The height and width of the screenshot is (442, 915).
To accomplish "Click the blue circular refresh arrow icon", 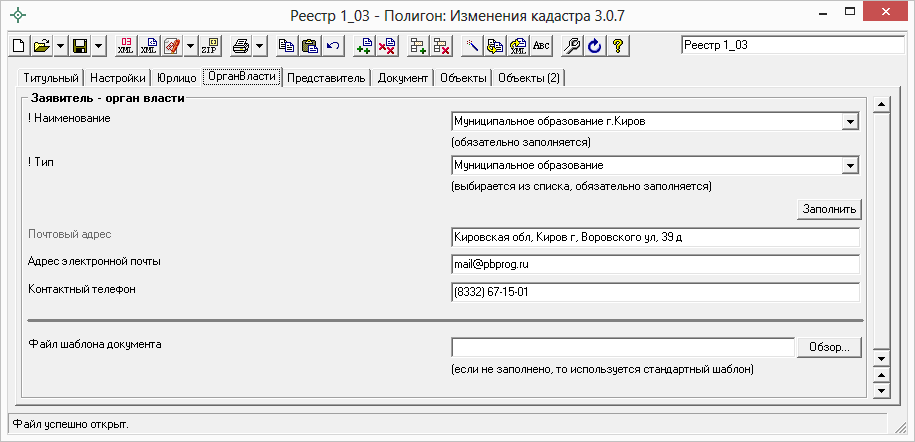I will click(x=595, y=46).
